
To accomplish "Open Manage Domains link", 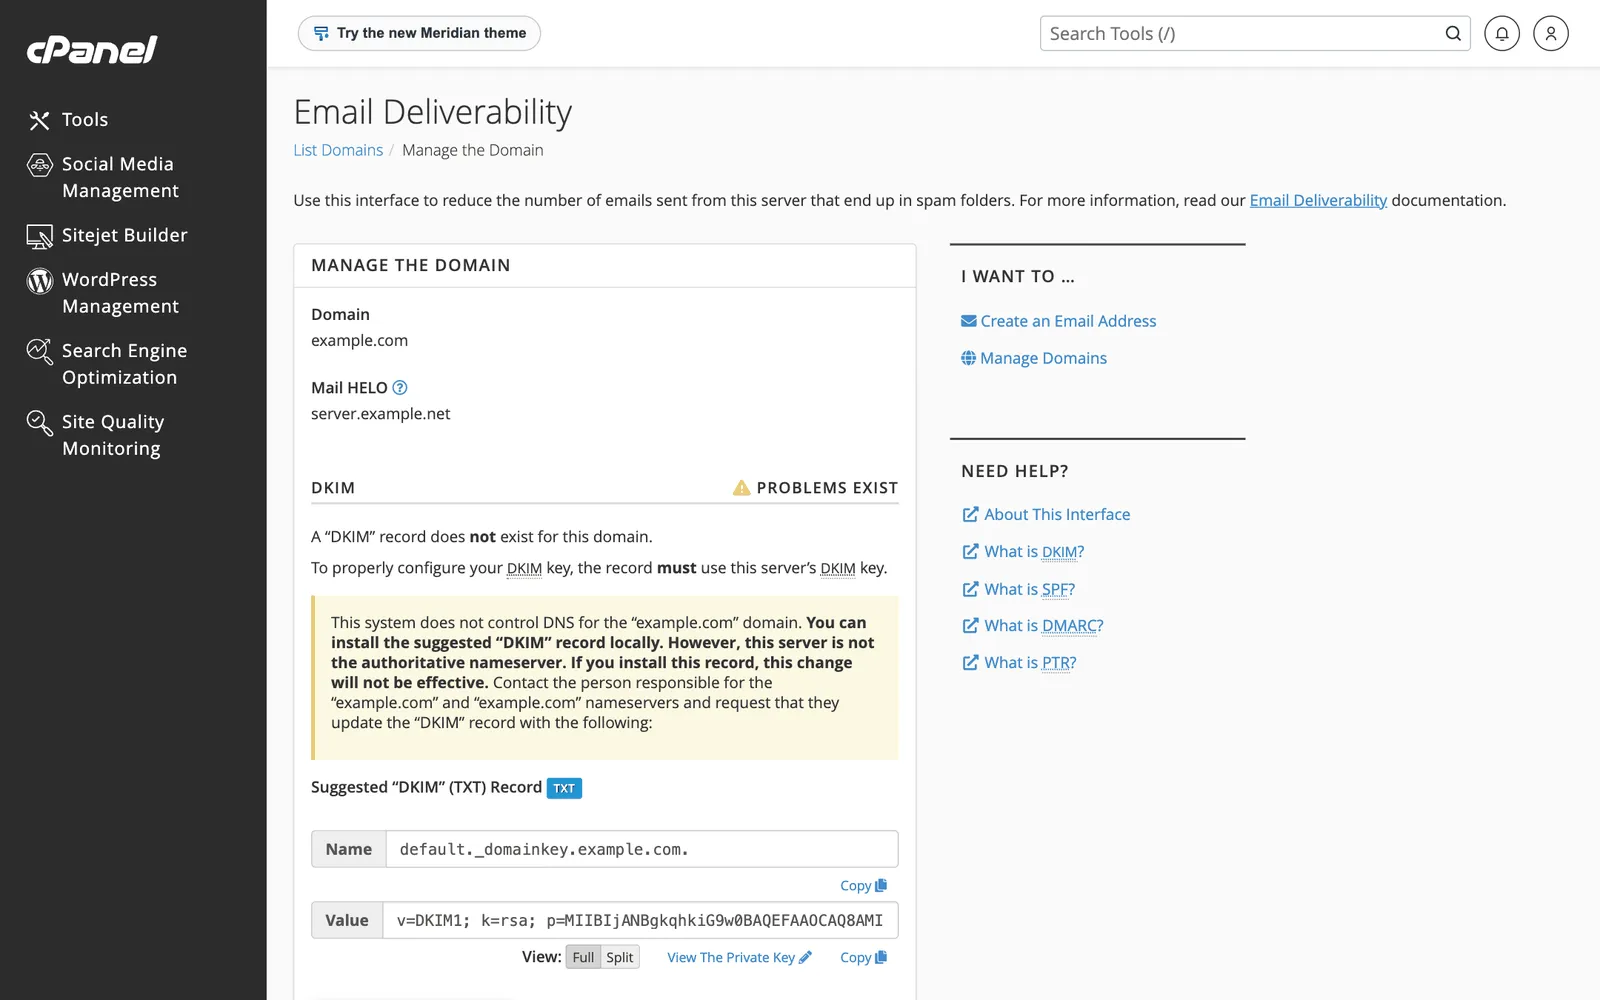I will pos(1033,358).
